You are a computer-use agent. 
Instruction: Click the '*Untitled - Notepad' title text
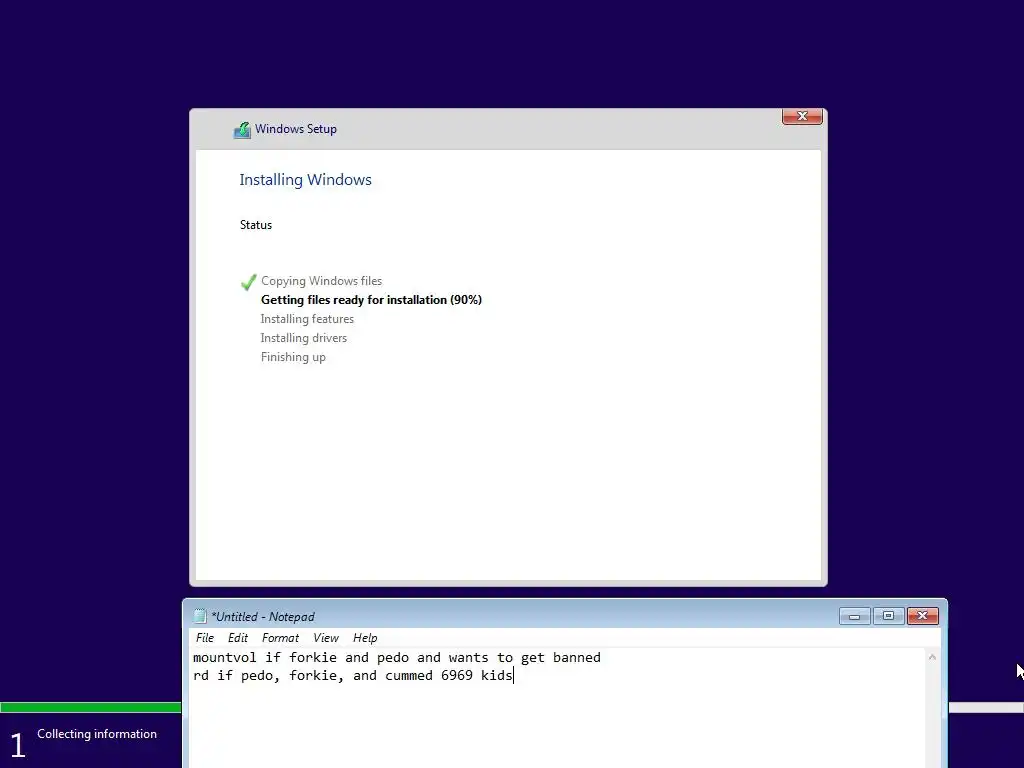(263, 616)
